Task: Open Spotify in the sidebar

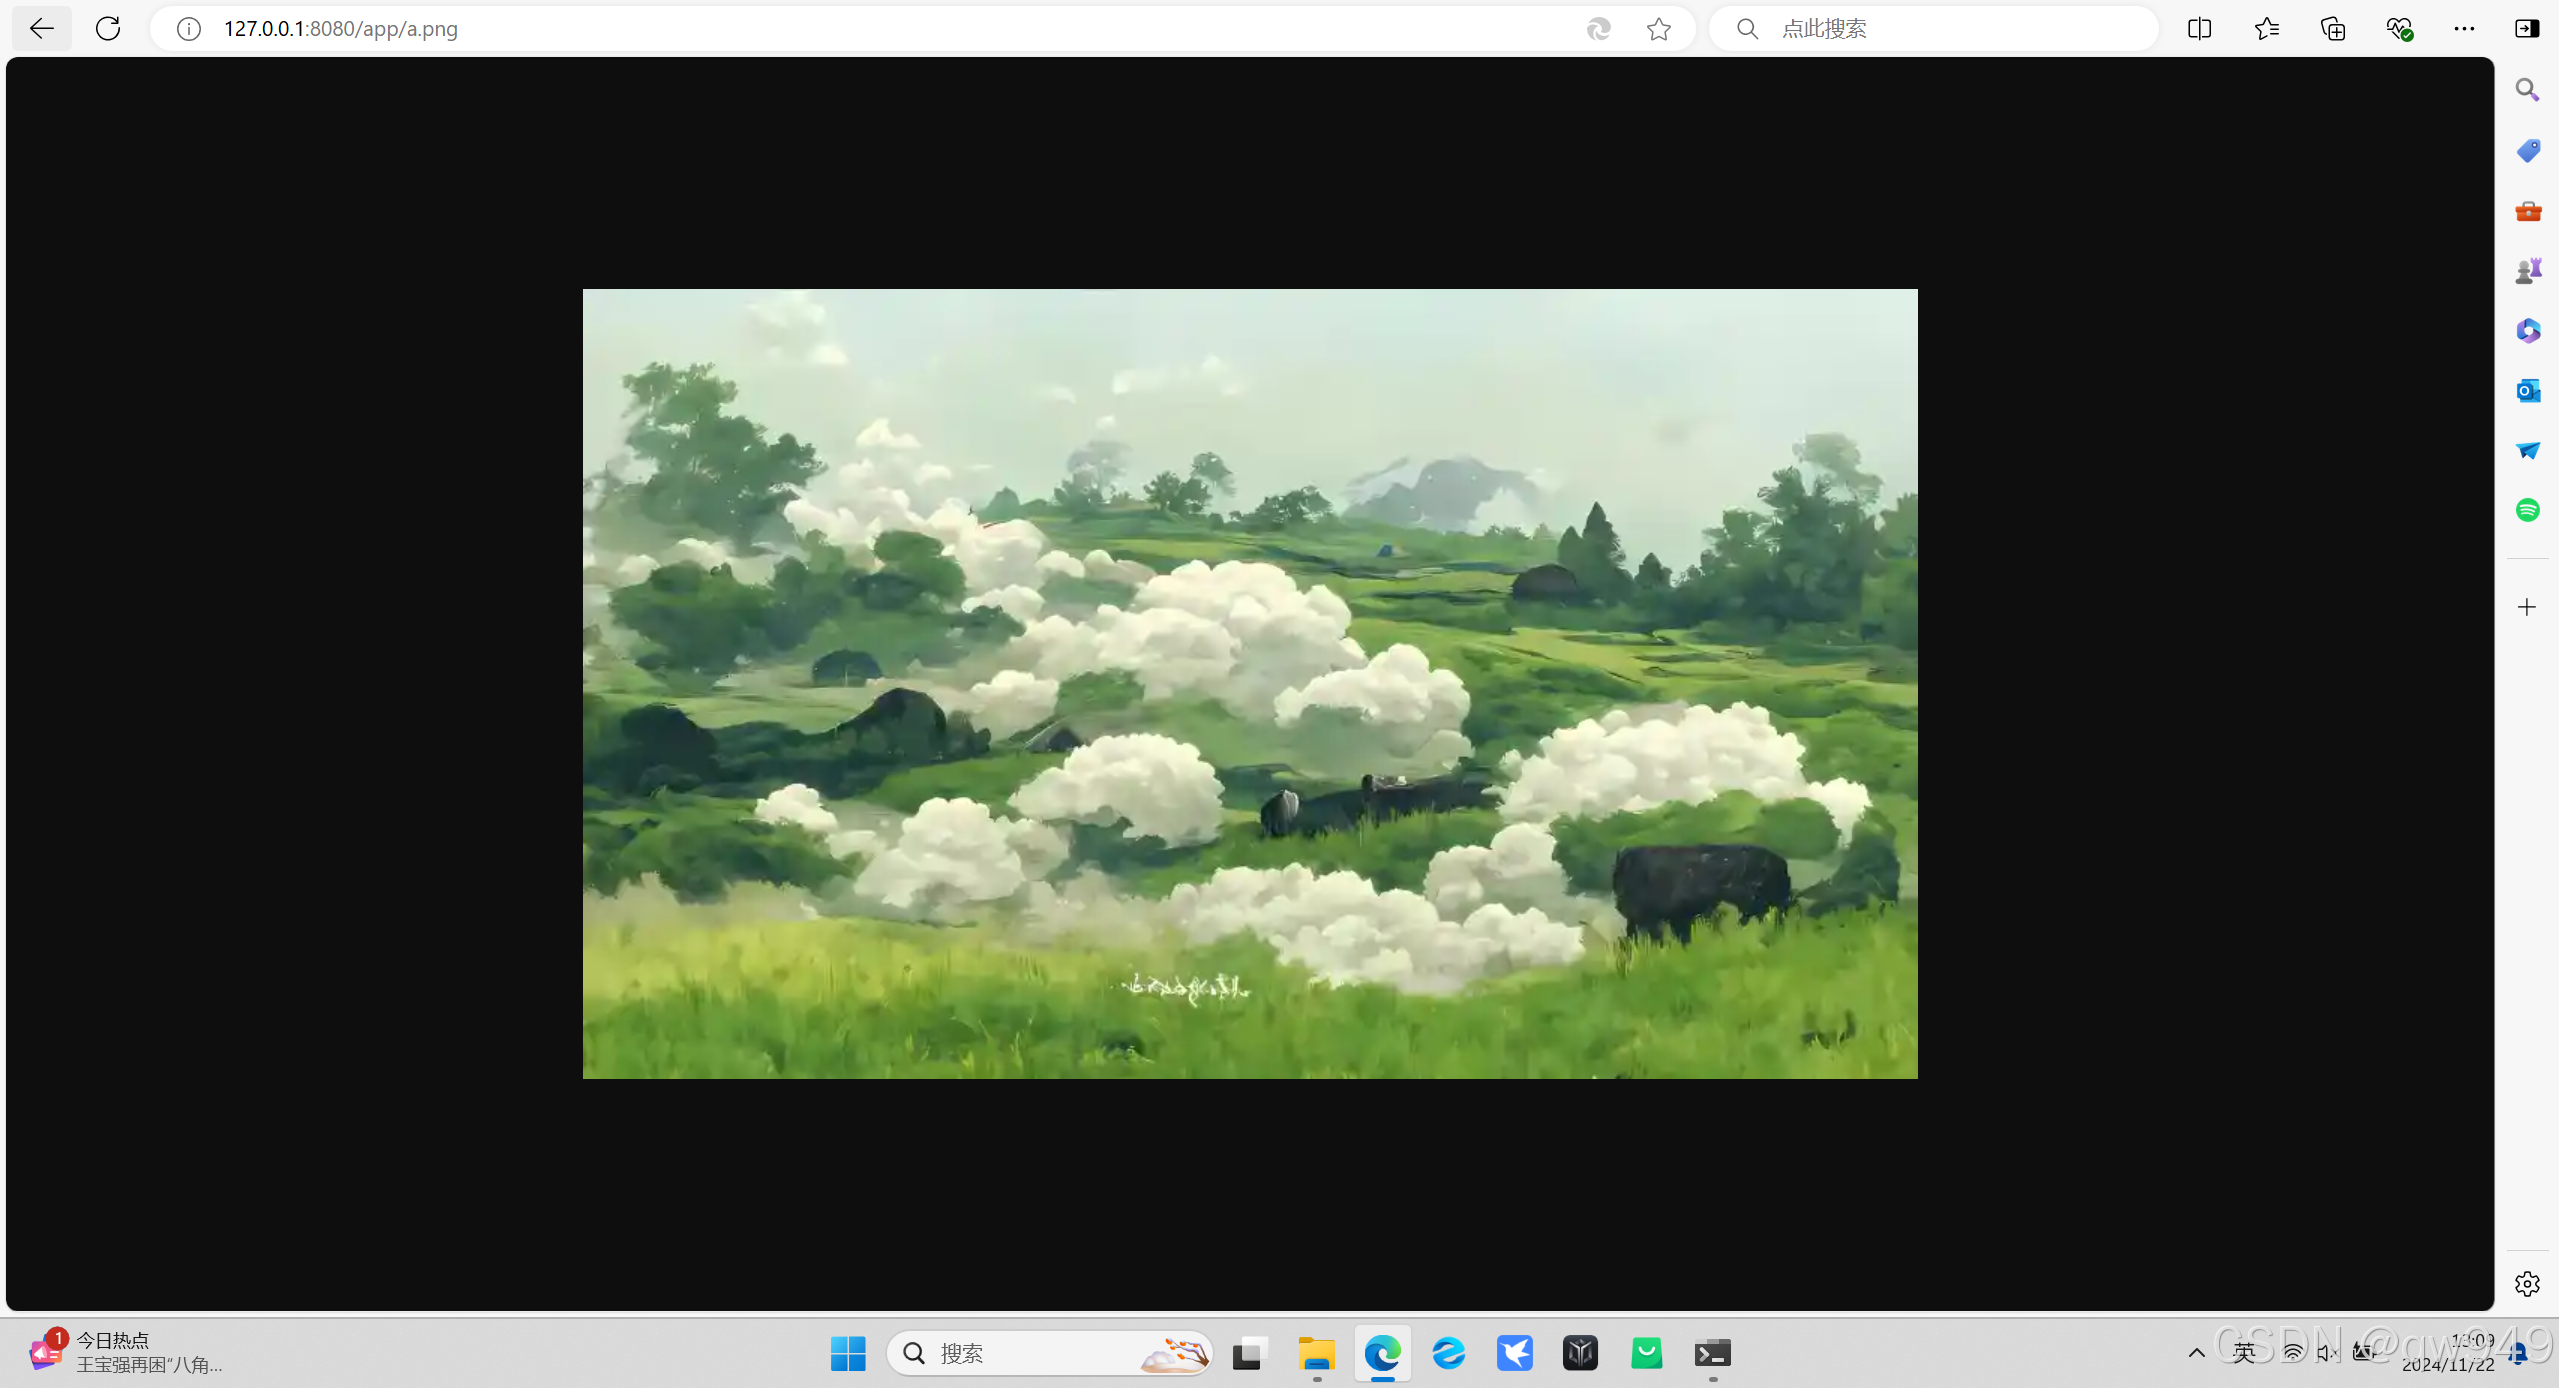Action: click(x=2527, y=510)
